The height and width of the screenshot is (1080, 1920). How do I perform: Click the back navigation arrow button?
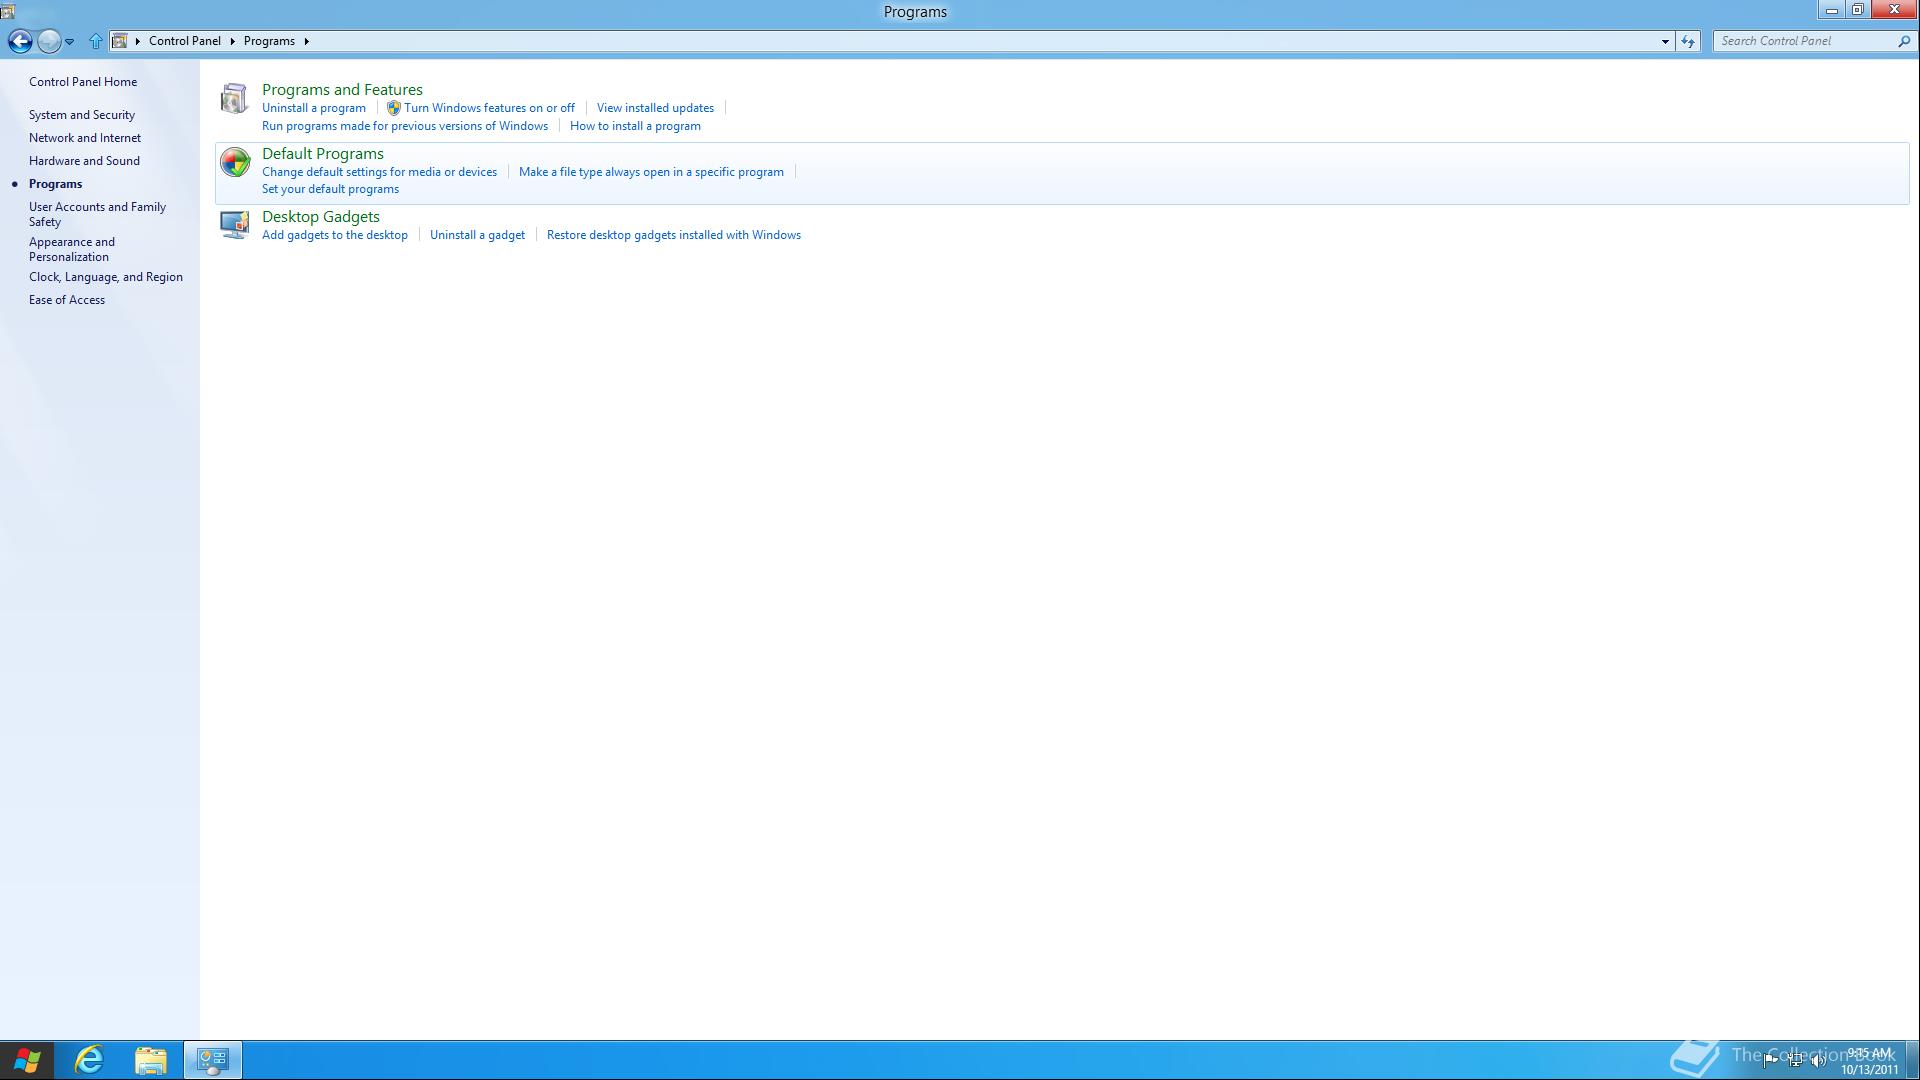pos(19,41)
